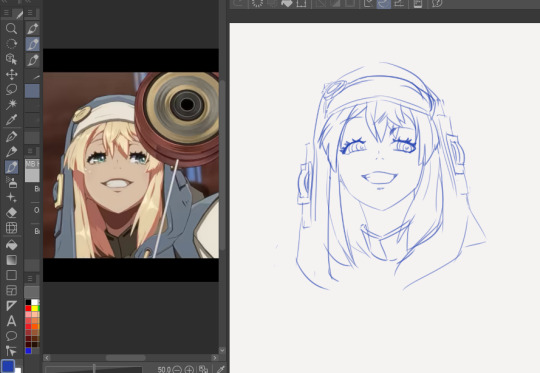The image size is (540, 373).
Task: Pick the large blue-gray swatch under sub tools
Action: pyautogui.click(x=32, y=91)
